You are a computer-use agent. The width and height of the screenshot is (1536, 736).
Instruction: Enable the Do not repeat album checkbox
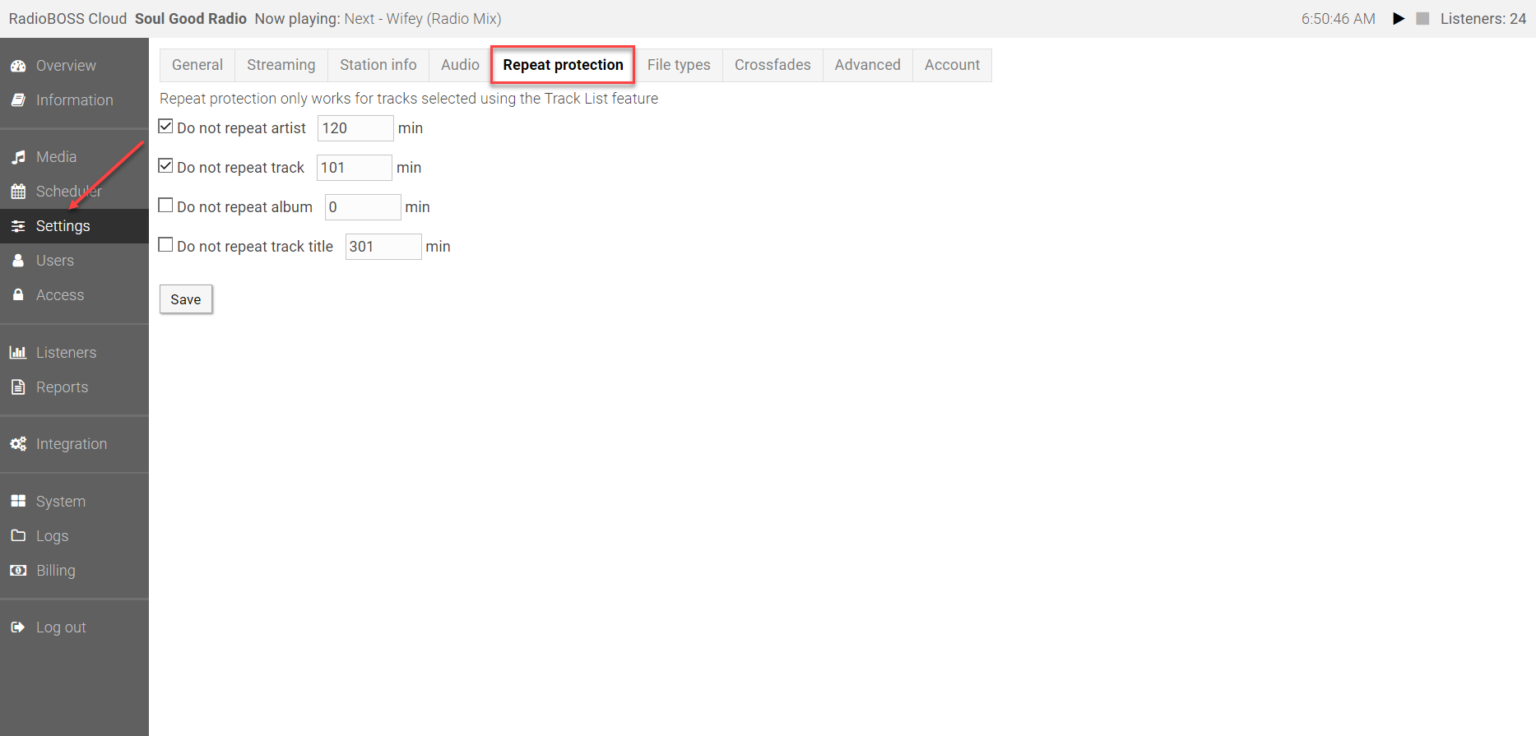tap(166, 206)
